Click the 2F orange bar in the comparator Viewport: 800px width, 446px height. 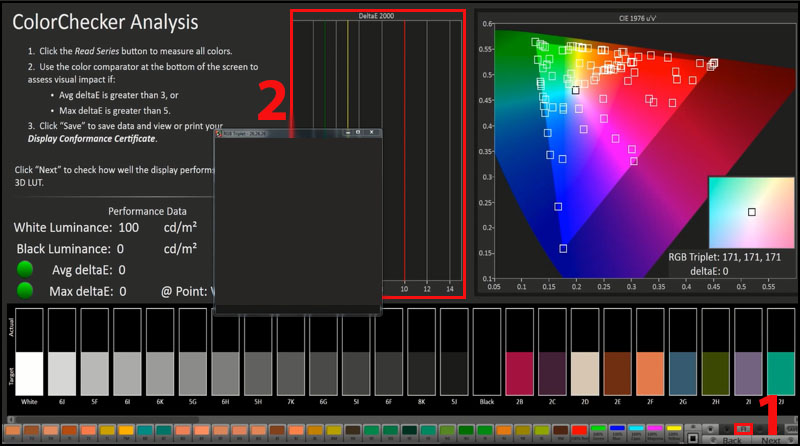point(650,352)
